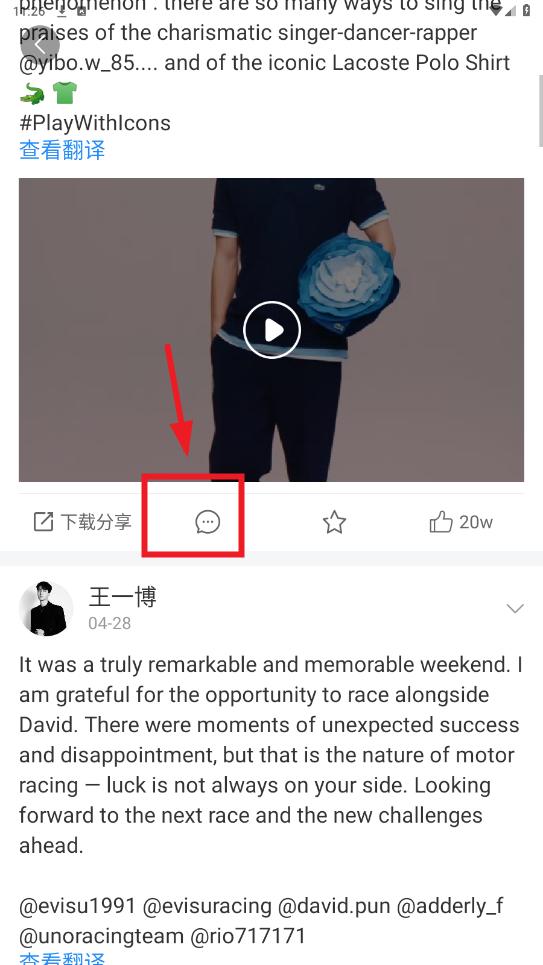Open the @david.pun mention

click(x=334, y=905)
